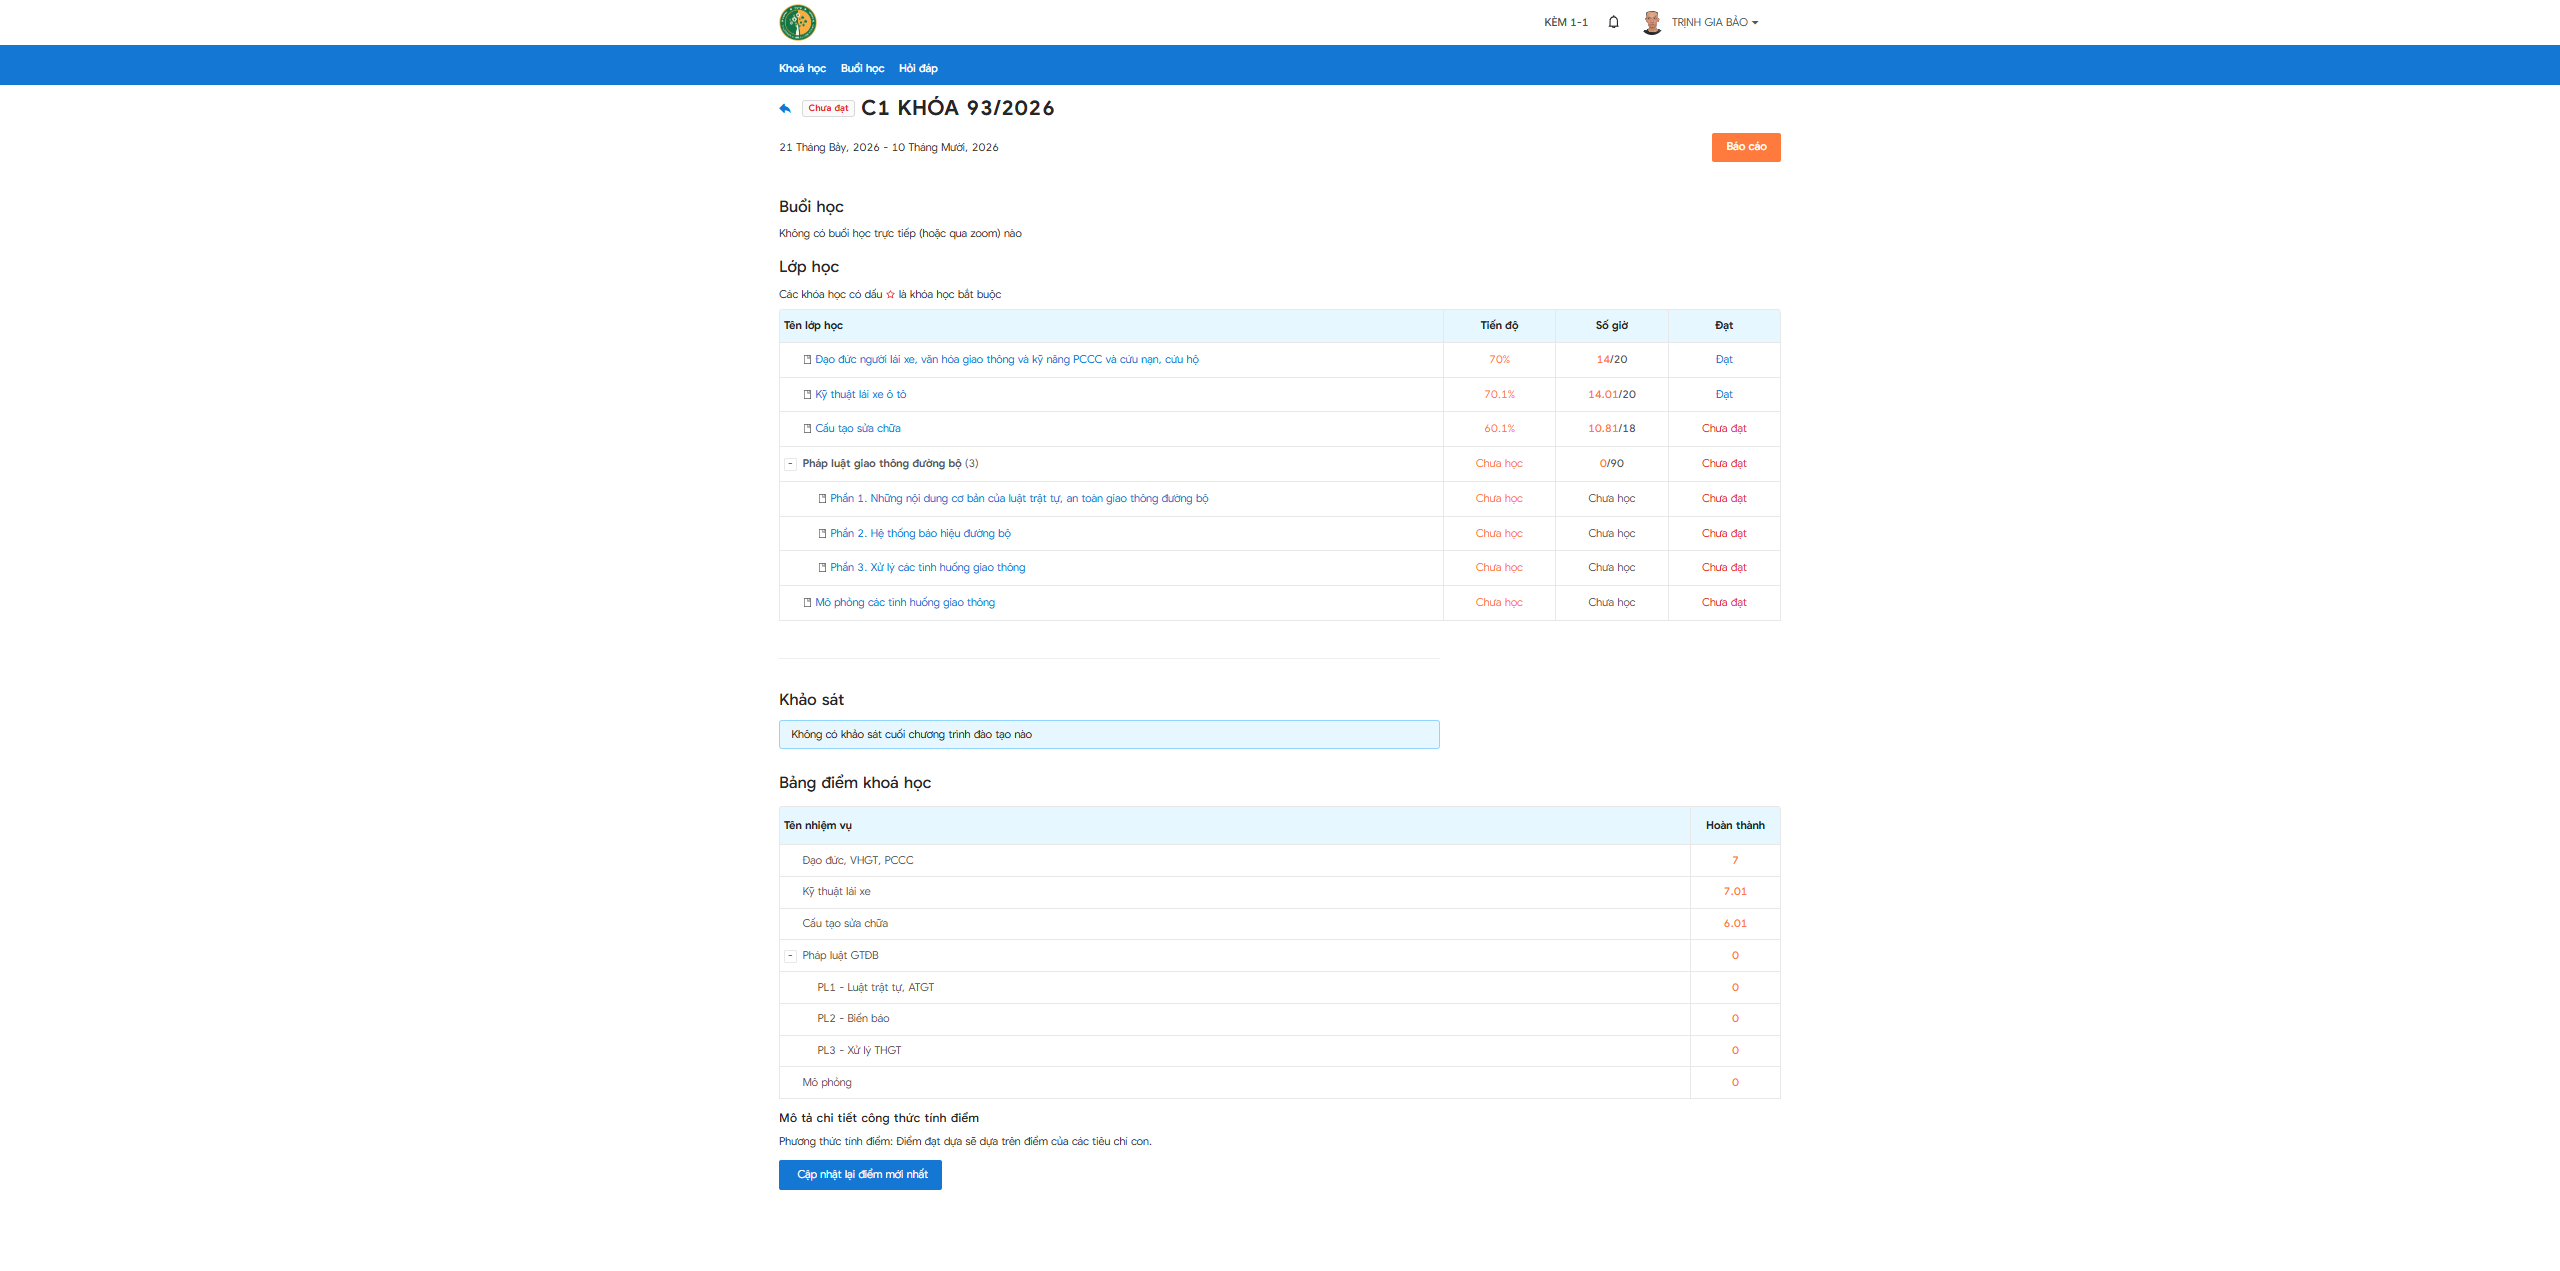Click the 0/90 hours cell

[1611, 464]
